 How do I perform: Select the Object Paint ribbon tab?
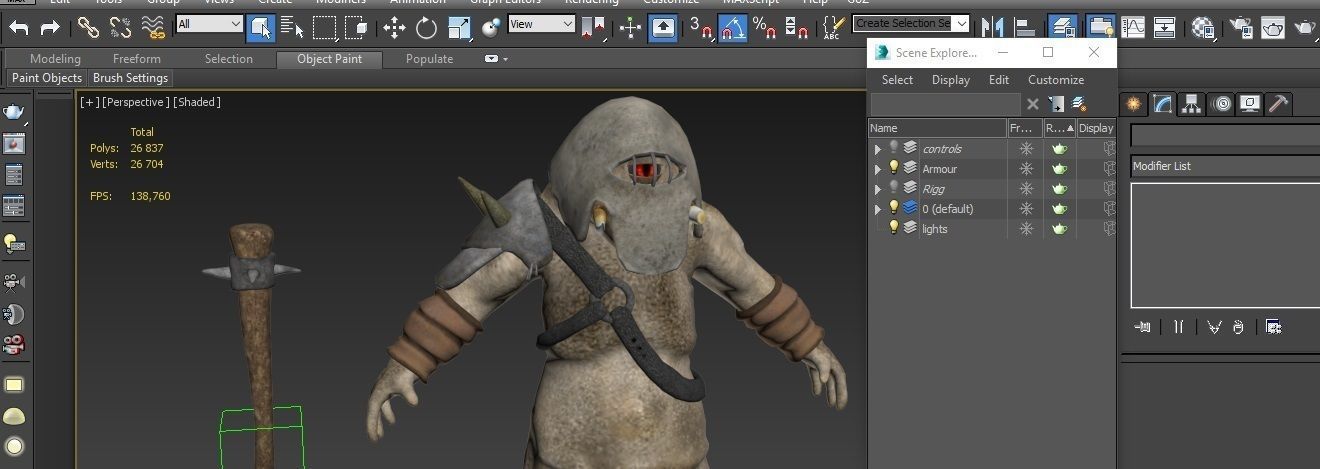tap(329, 59)
